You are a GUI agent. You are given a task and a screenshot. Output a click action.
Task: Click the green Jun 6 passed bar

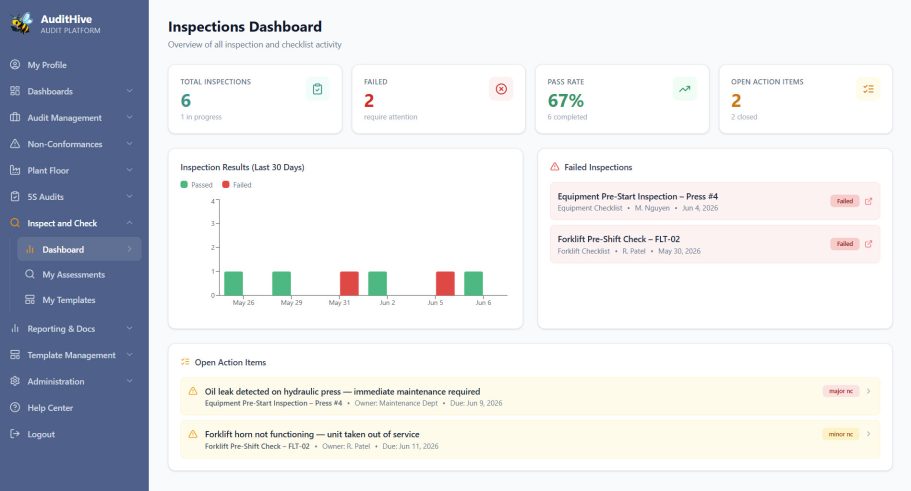pos(474,284)
